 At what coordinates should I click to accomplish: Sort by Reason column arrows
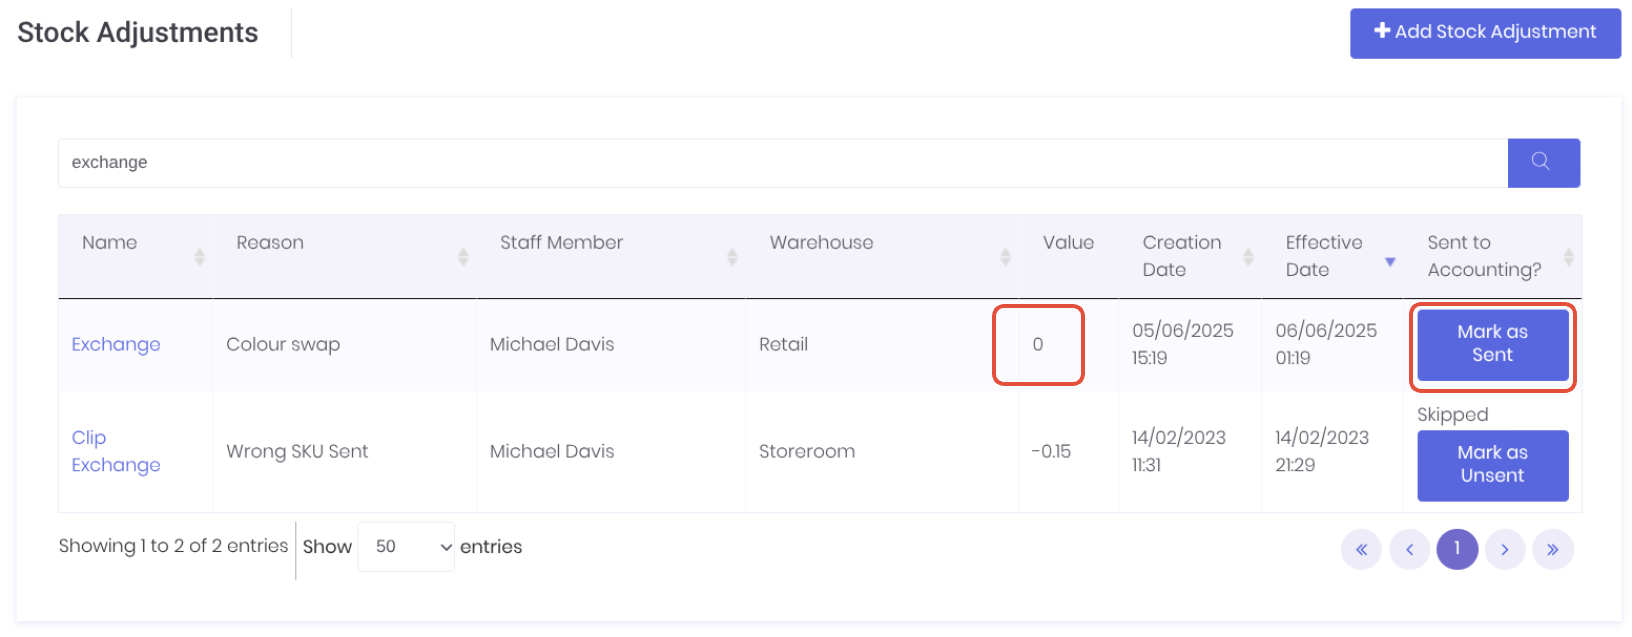pos(463,257)
